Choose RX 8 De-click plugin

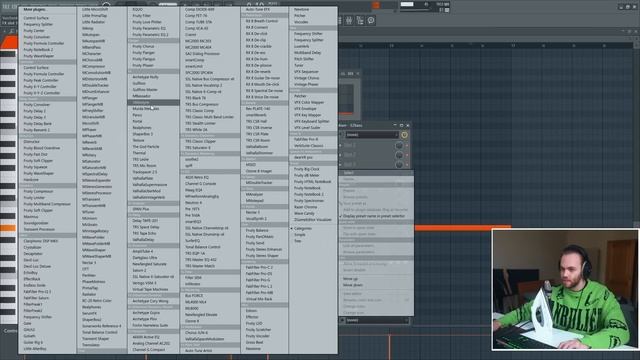pyautogui.click(x=257, y=34)
